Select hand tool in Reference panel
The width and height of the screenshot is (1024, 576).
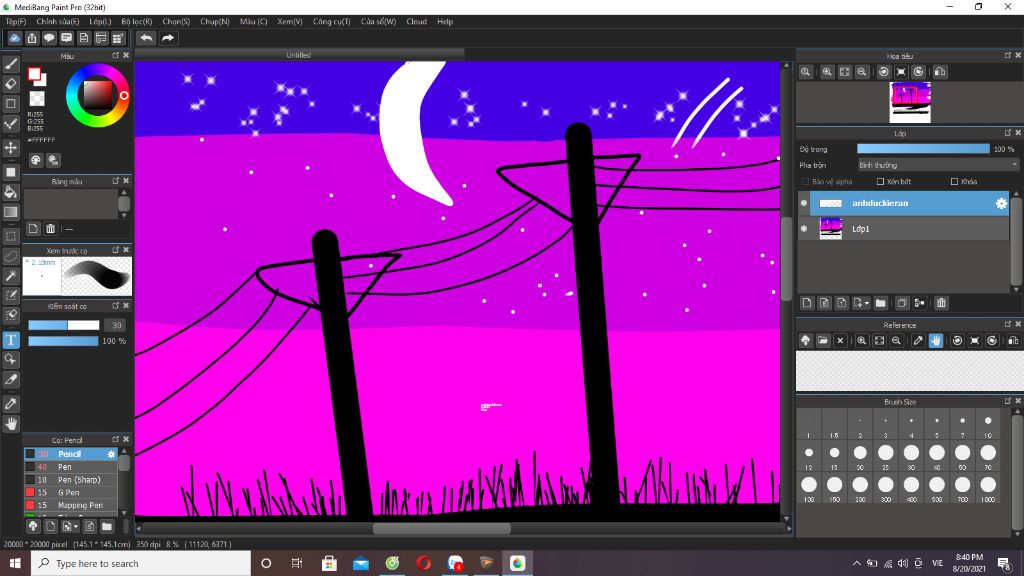(936, 340)
